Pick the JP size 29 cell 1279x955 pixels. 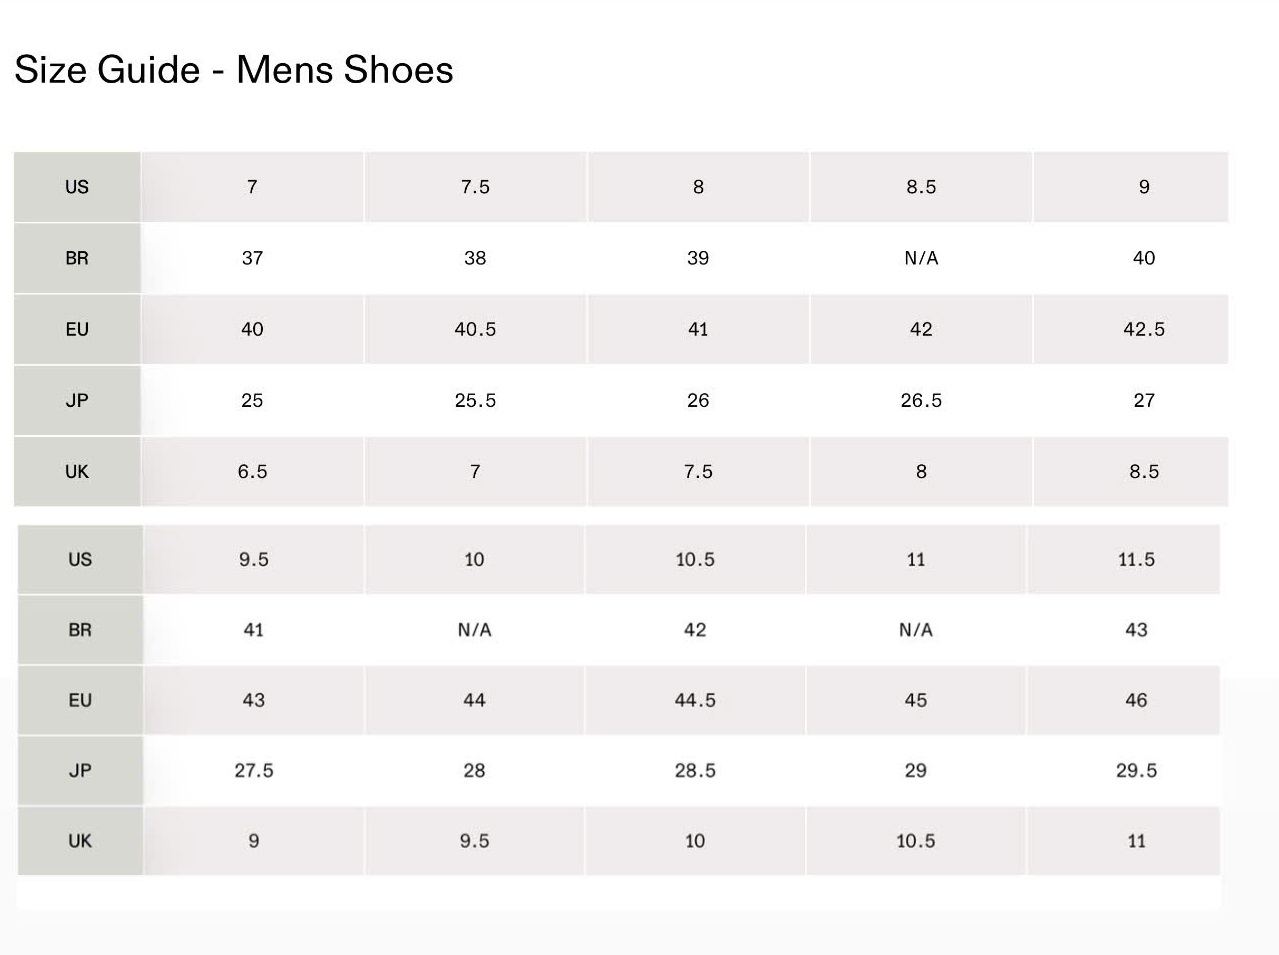click(916, 770)
